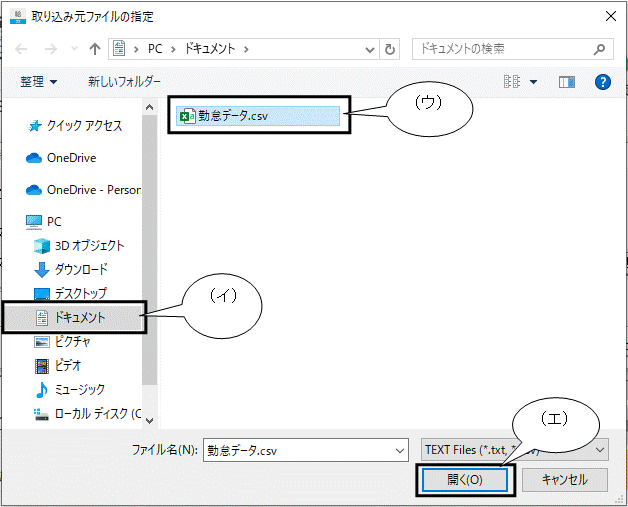Open help with the question mark icon
Viewport: 628px width, 507px height.
coord(603,82)
